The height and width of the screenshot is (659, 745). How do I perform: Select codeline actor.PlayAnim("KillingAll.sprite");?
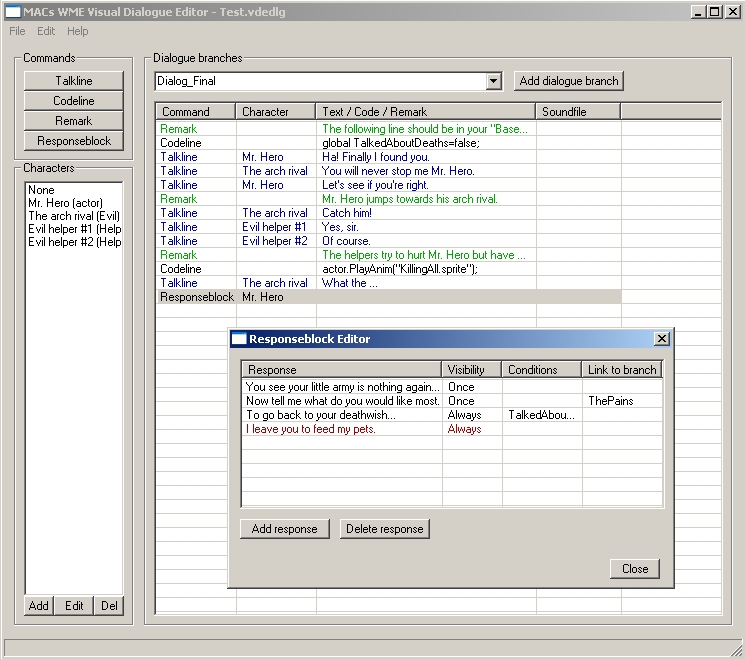(389, 269)
